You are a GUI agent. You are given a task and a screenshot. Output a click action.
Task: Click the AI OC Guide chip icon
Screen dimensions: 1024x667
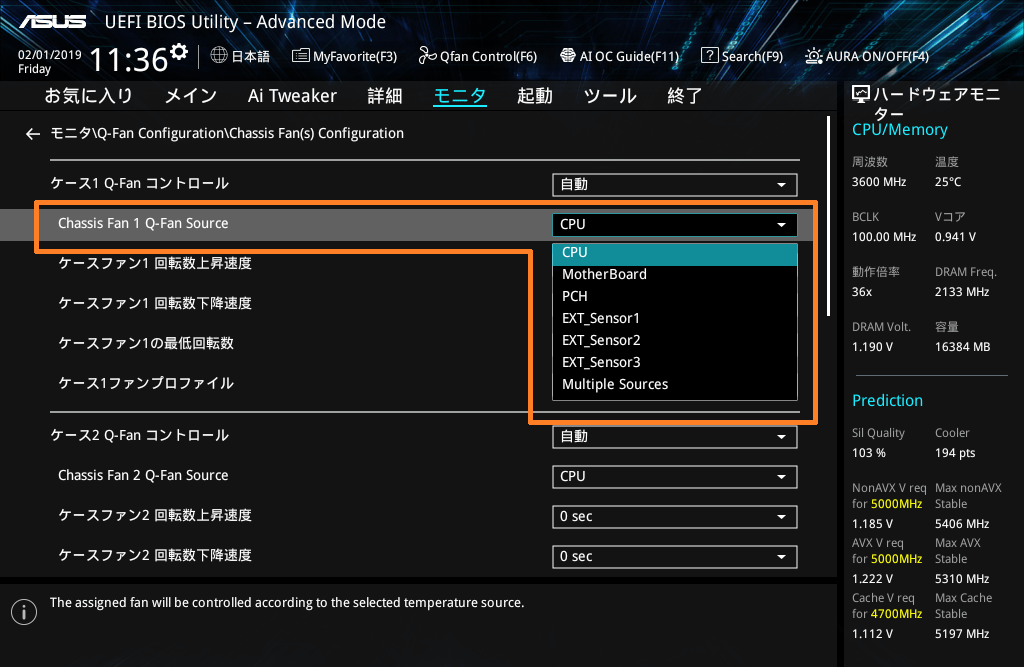coord(568,56)
